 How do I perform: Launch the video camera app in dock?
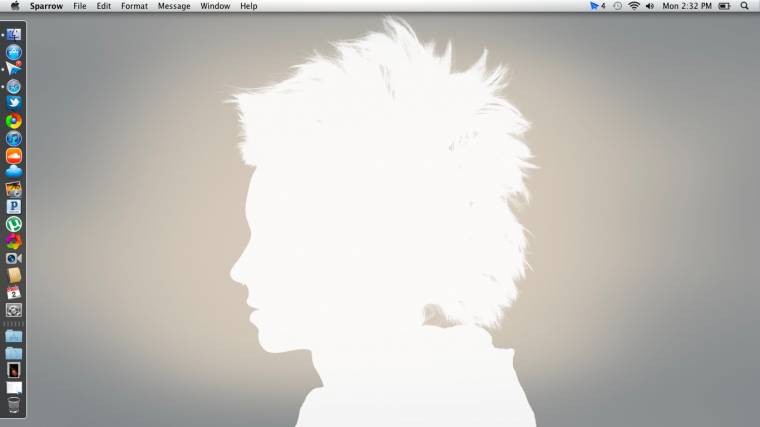click(x=14, y=258)
